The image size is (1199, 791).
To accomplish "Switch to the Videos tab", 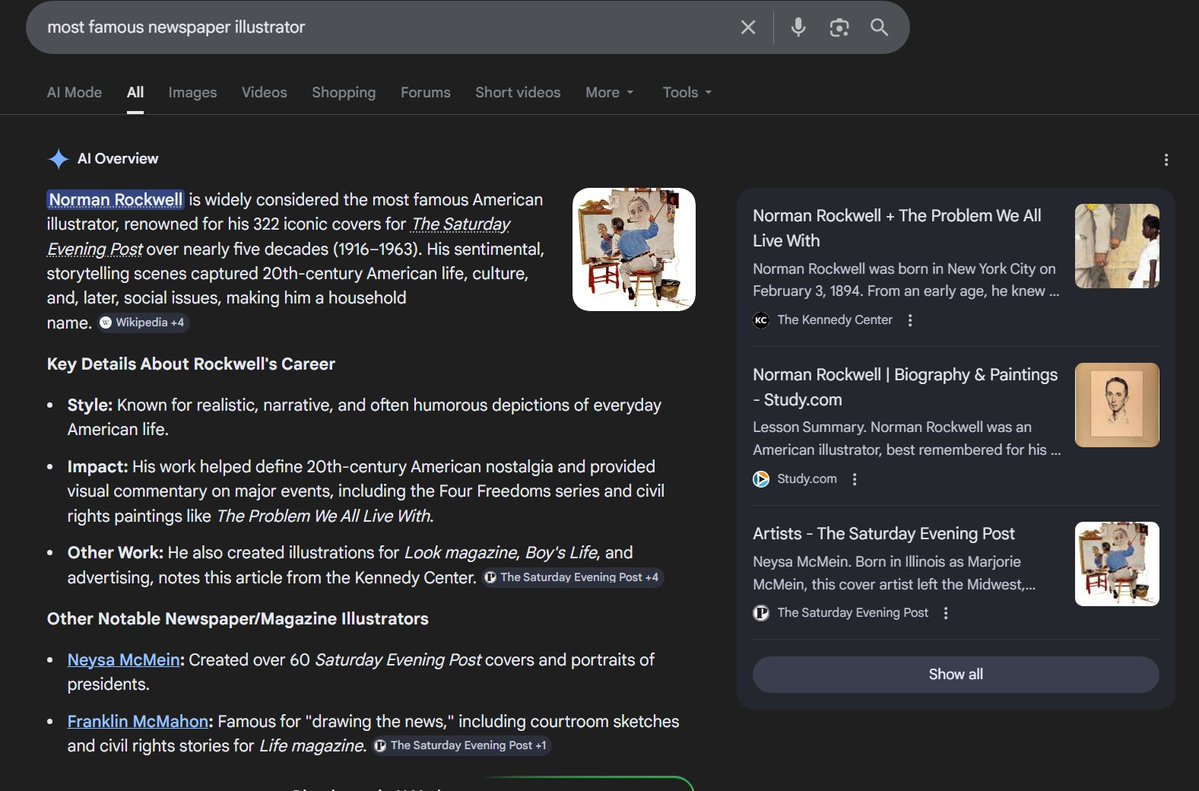I will [265, 93].
